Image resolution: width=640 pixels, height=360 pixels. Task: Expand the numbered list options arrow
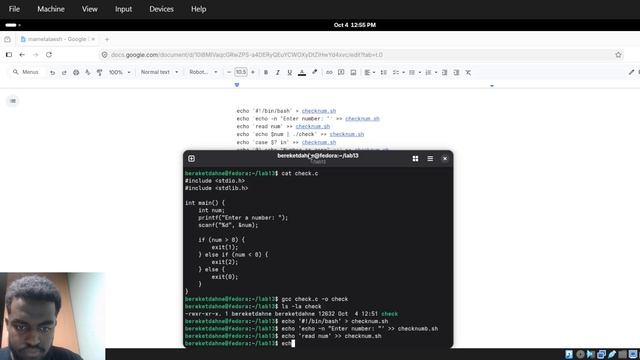[436, 73]
